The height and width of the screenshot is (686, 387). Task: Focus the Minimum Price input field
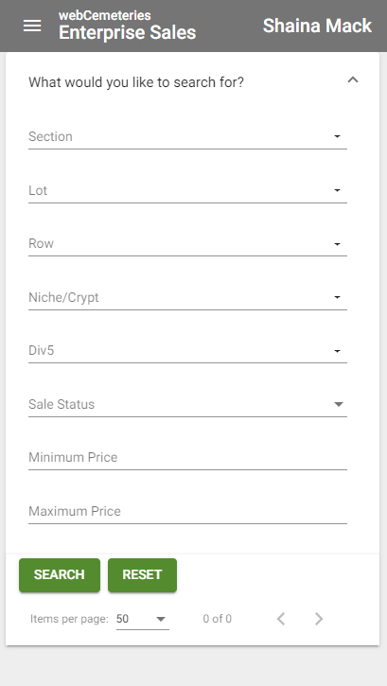pyautogui.click(x=188, y=458)
